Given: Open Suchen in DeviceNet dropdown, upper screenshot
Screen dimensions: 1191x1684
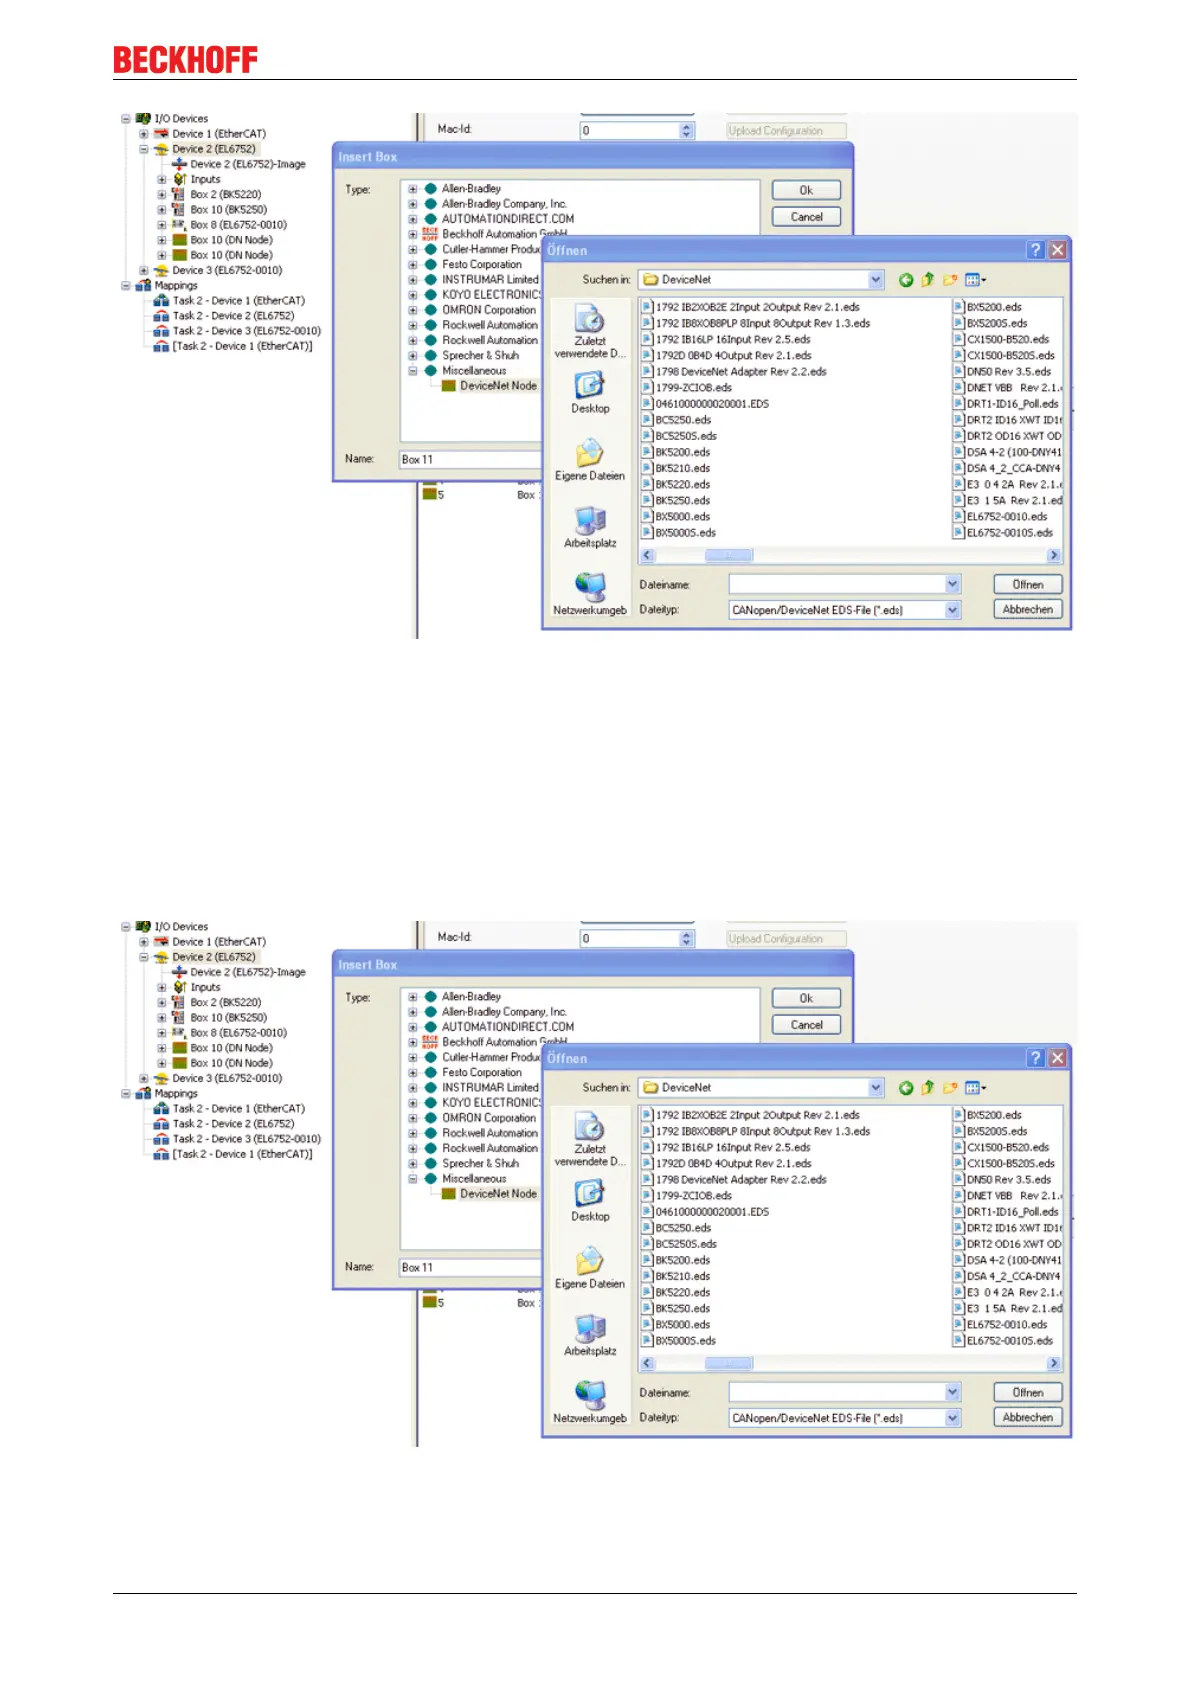Looking at the screenshot, I should (876, 280).
